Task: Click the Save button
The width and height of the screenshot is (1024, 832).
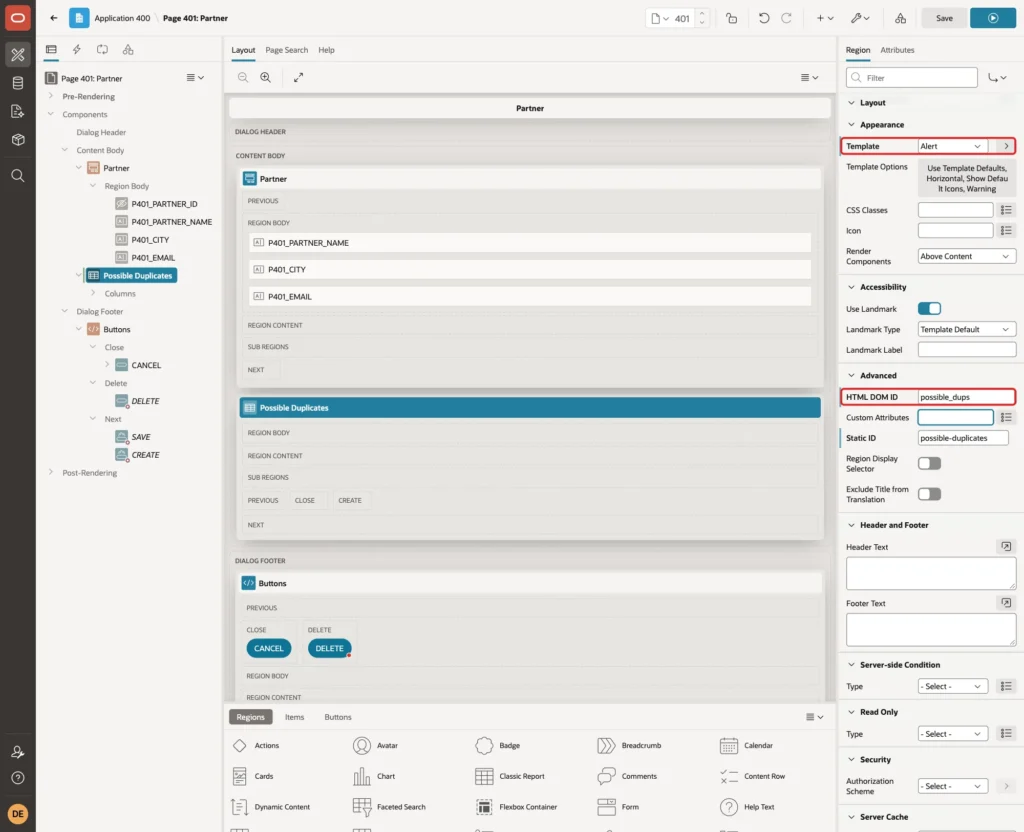Action: tap(944, 18)
